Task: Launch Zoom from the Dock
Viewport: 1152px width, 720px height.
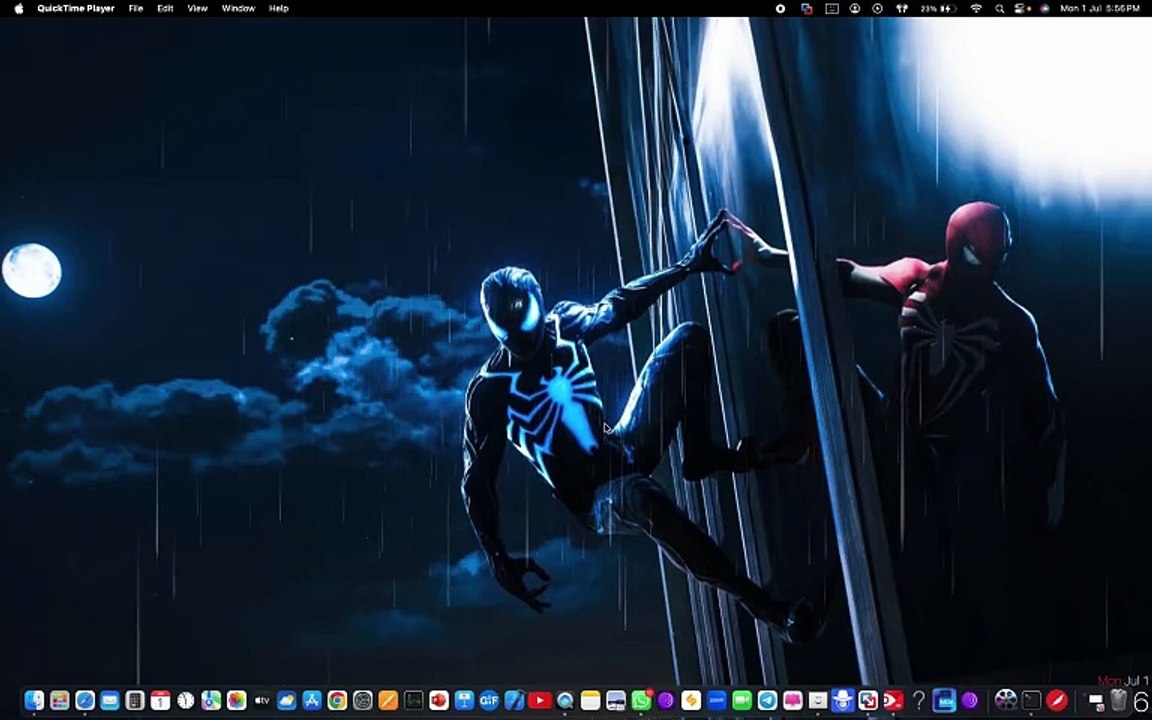Action: (x=716, y=700)
